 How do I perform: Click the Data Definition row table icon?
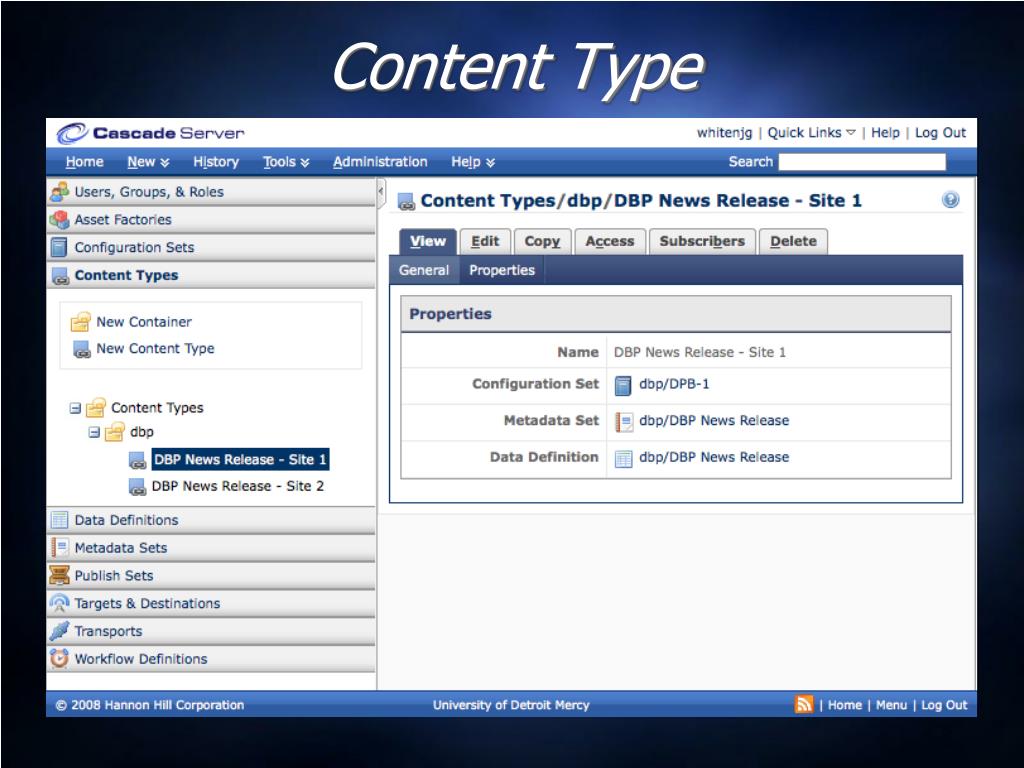(624, 458)
